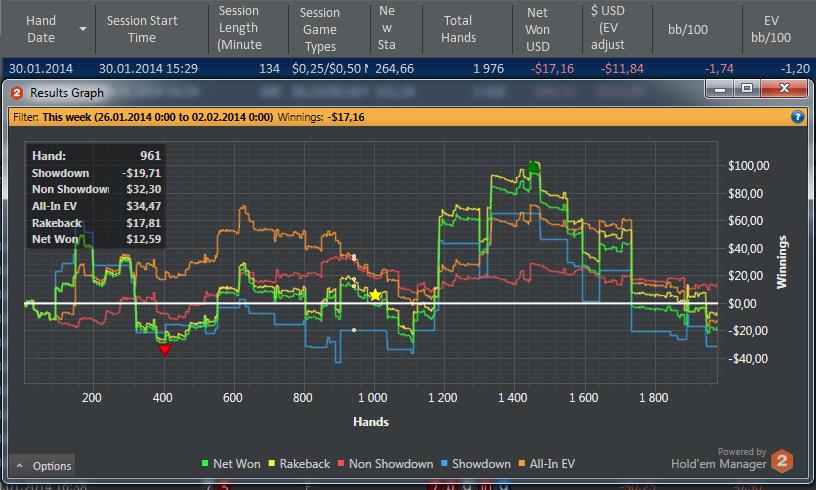The height and width of the screenshot is (490, 816).
Task: Click the EV adjusted value -$11,84
Action: (x=622, y=69)
